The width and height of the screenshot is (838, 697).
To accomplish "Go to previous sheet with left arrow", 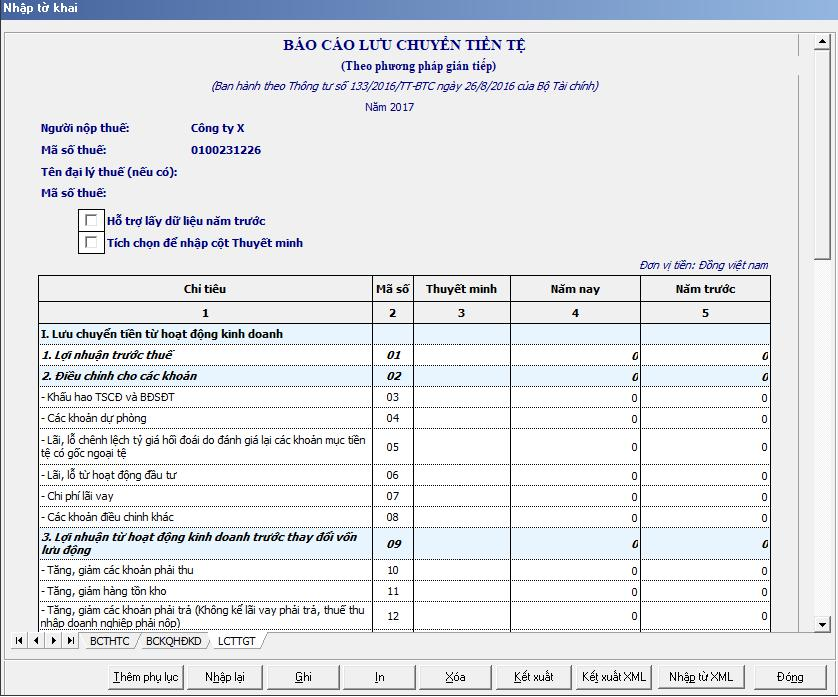I will [37, 640].
